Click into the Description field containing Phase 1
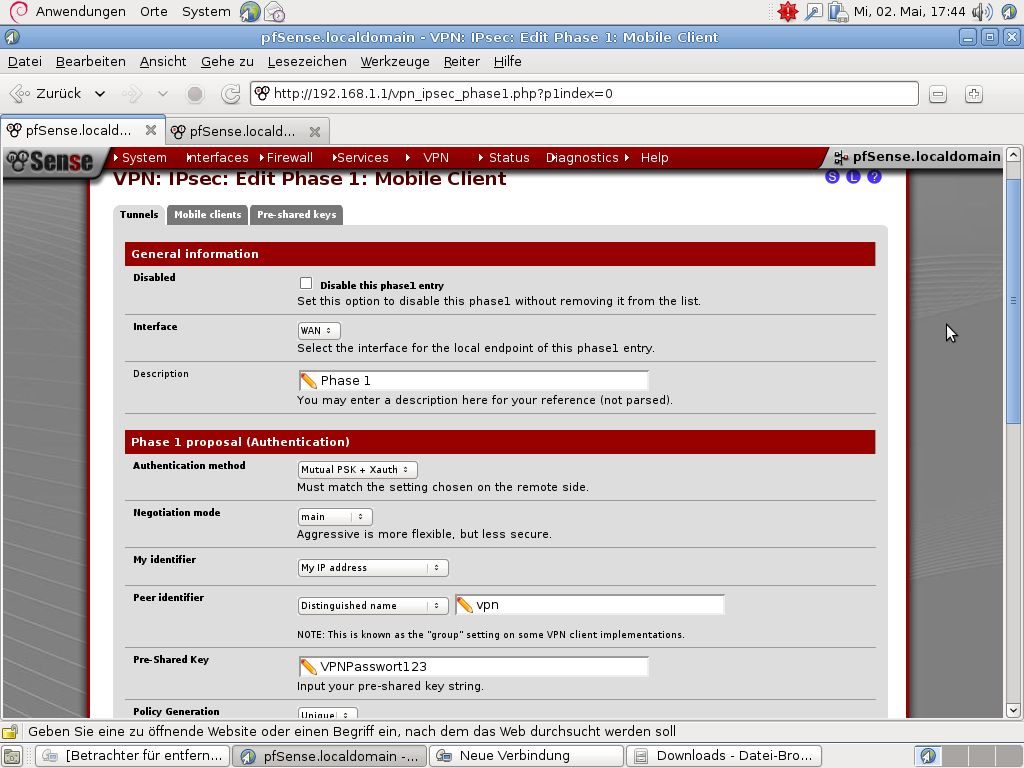The height and width of the screenshot is (768, 1024). tap(473, 381)
